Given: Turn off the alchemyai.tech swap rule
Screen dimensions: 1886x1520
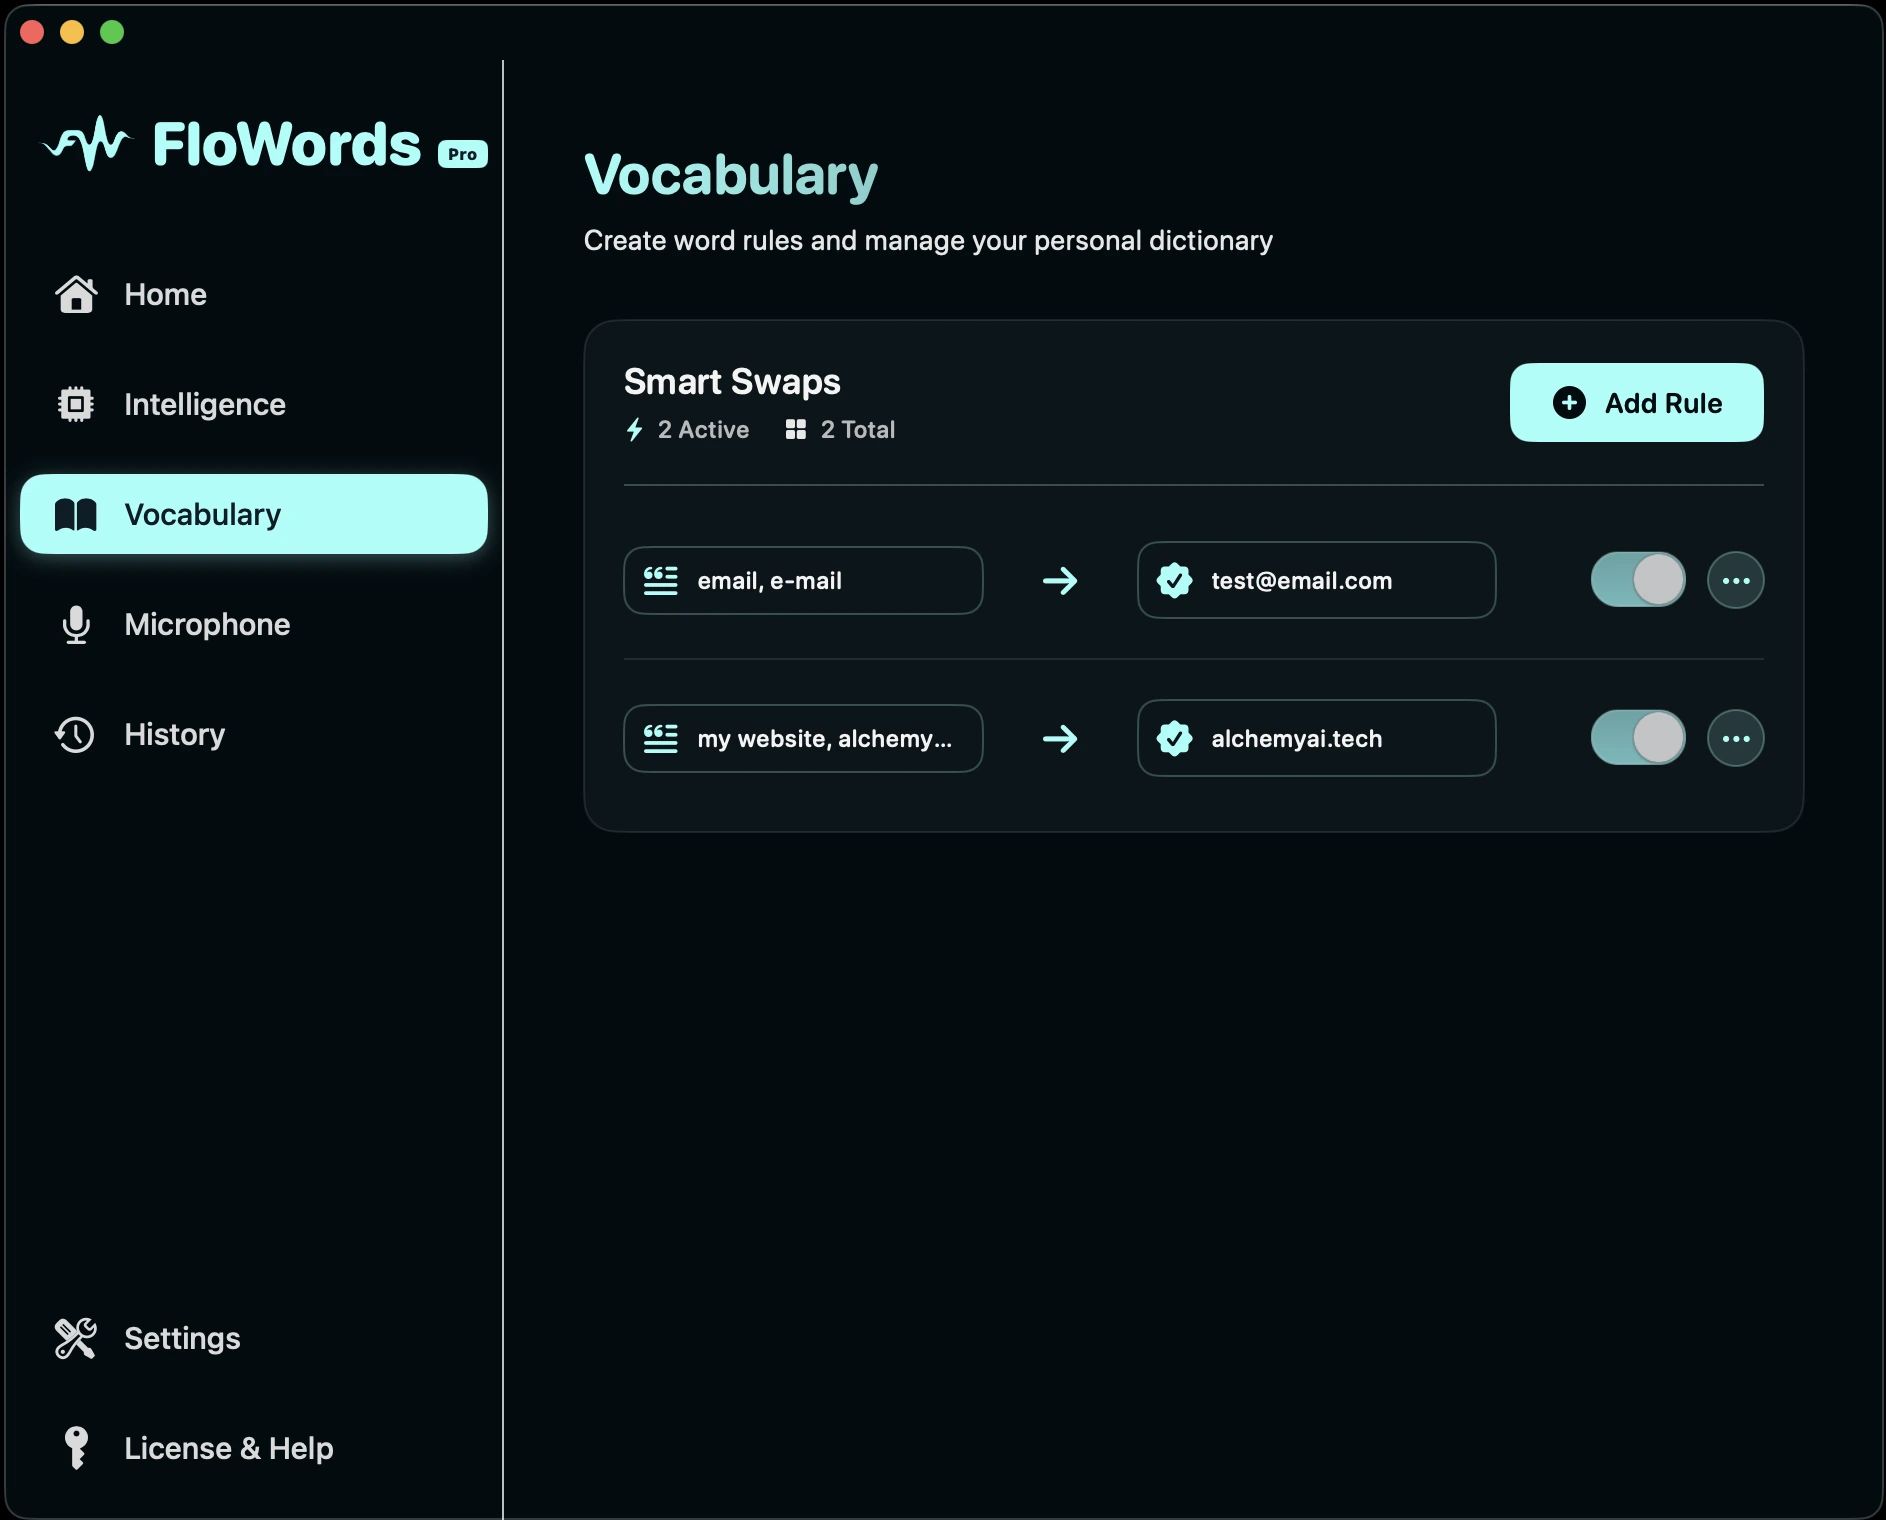Looking at the screenshot, I should click(1637, 738).
